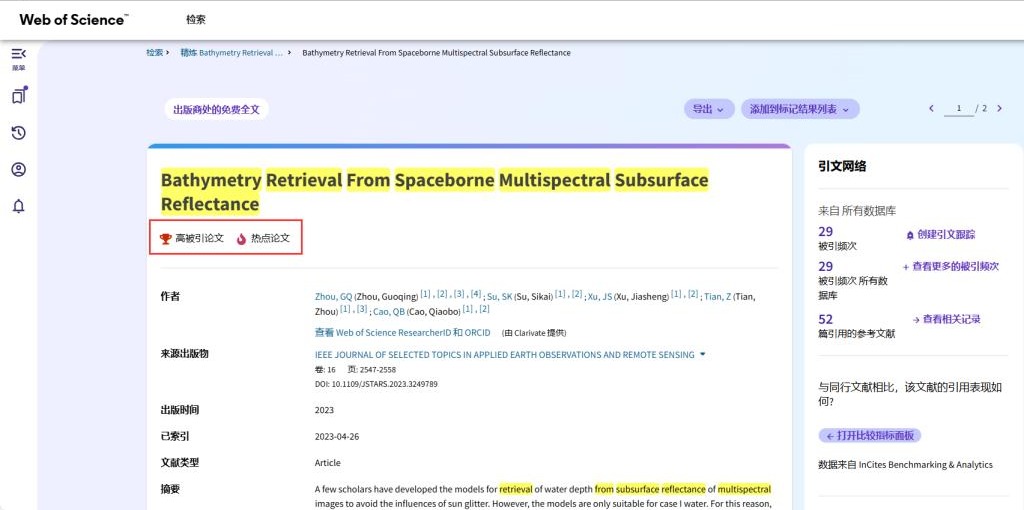Go to next record arrow
The image size is (1024, 510).
[998, 108]
